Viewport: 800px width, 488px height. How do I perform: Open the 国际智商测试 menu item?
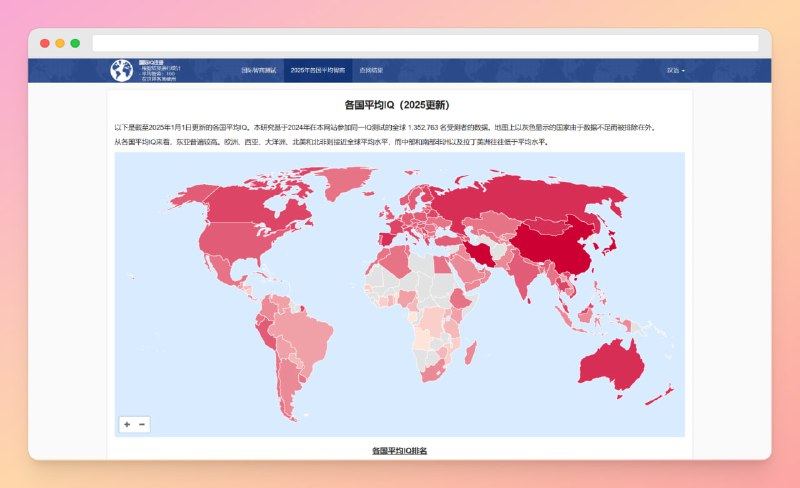tap(258, 71)
